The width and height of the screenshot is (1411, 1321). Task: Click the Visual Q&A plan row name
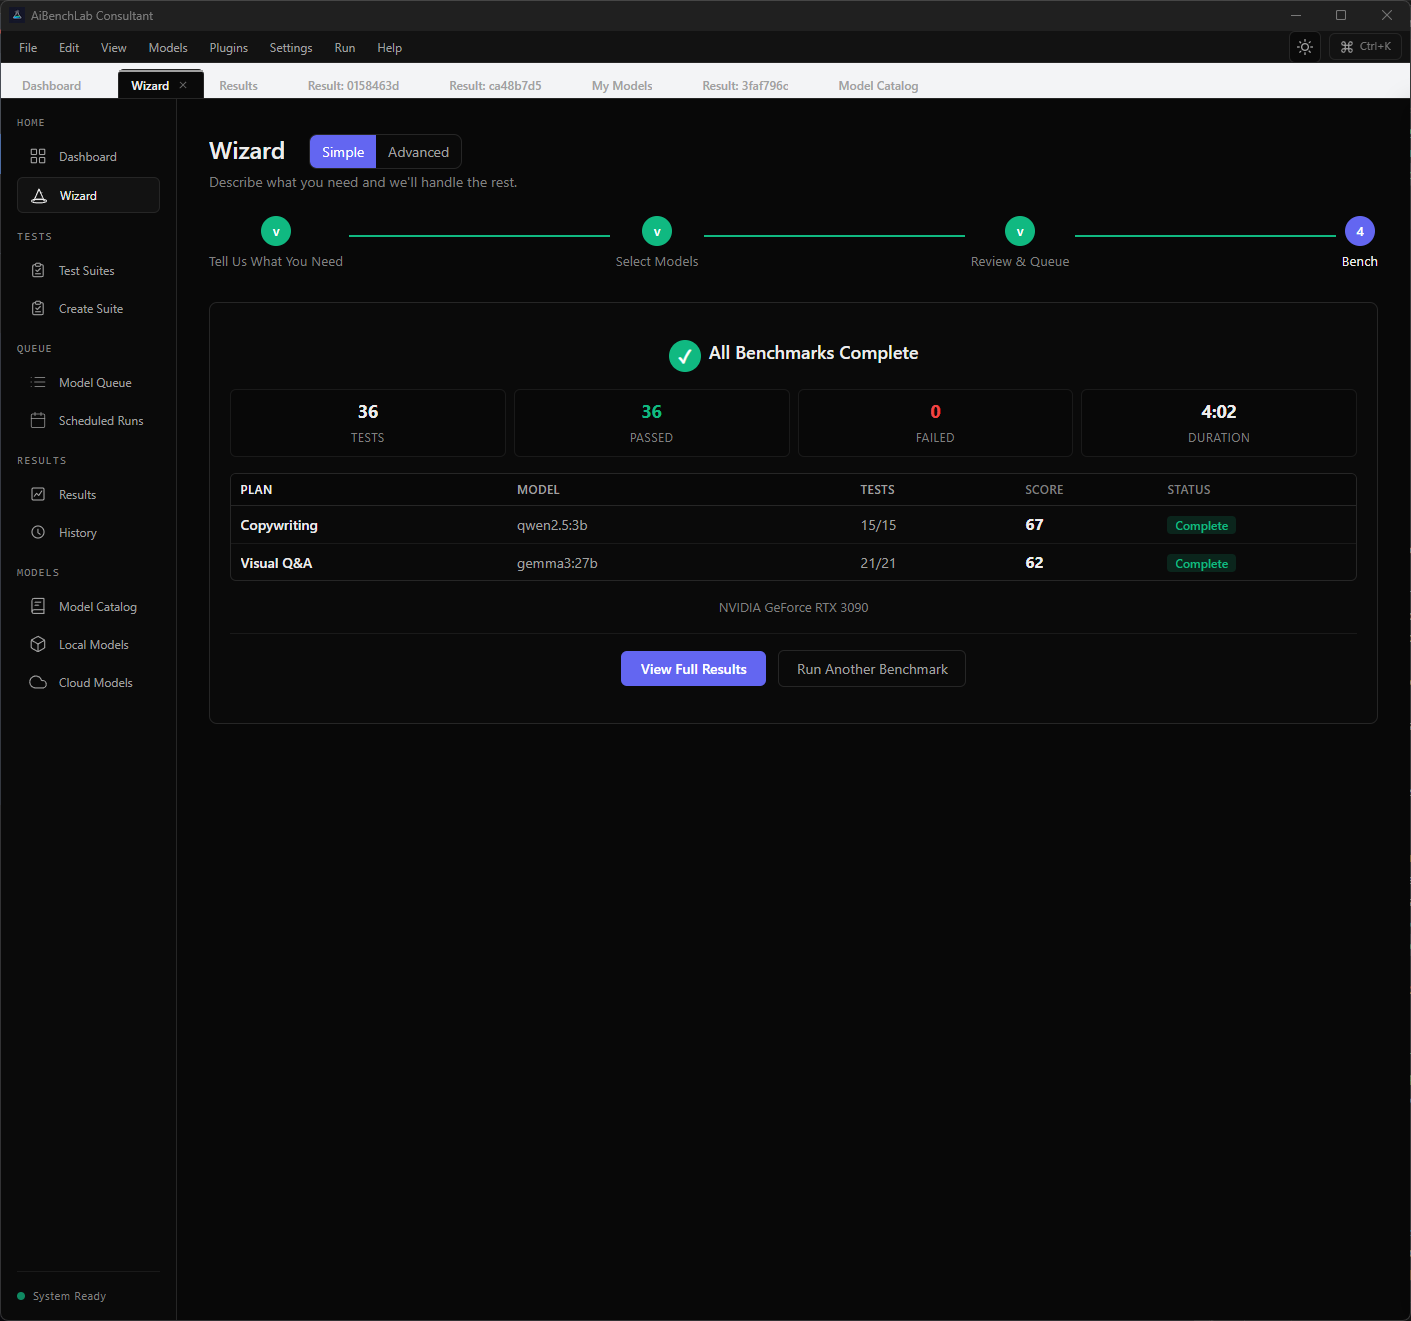[276, 563]
